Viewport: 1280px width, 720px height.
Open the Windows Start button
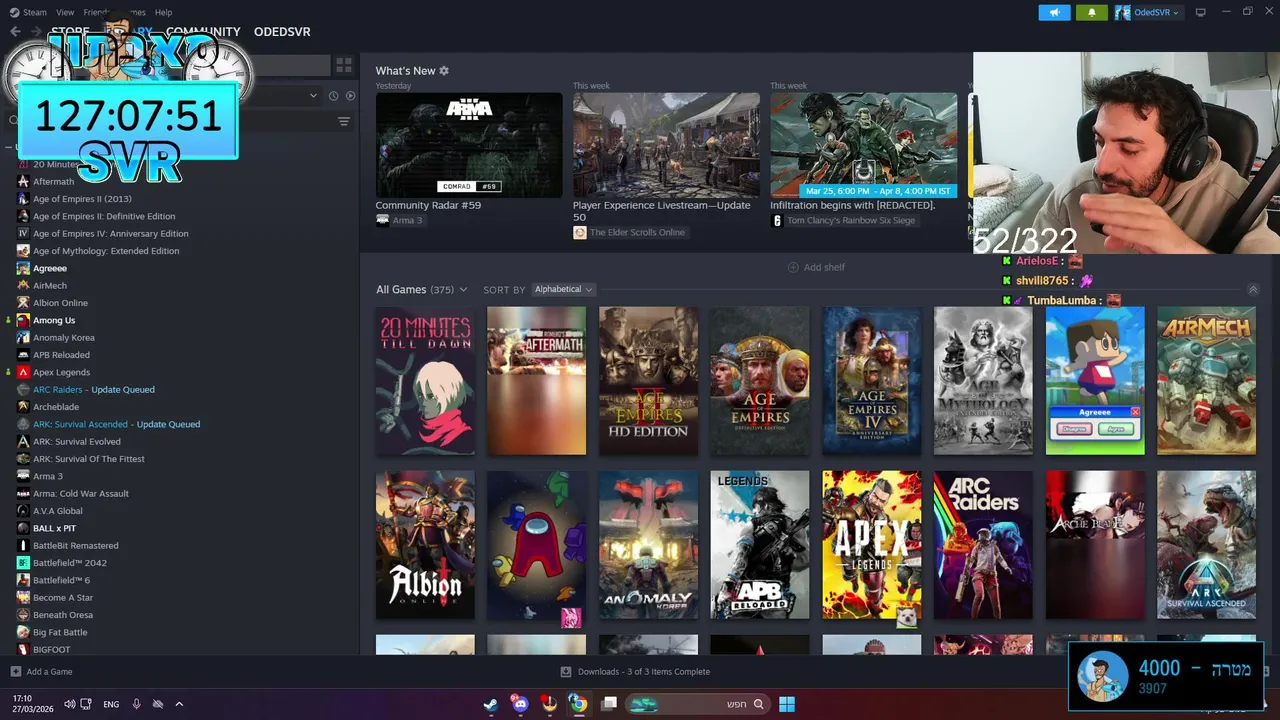787,704
